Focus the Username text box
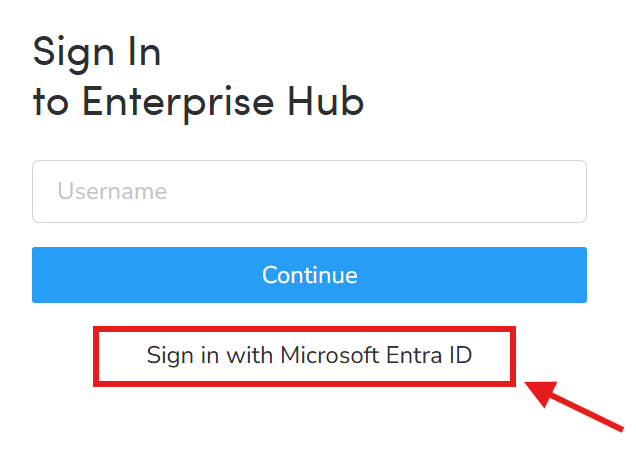Image resolution: width=636 pixels, height=454 pixels. [309, 191]
